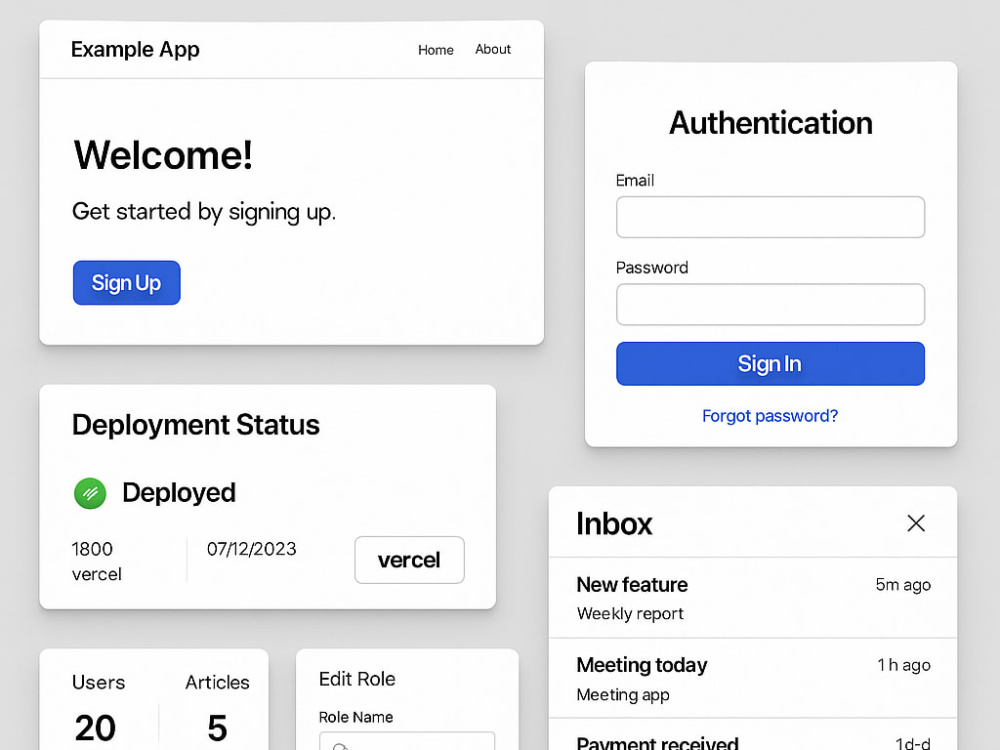Click the Get started by signing up text
This screenshot has width=1000, height=750.
tap(203, 212)
